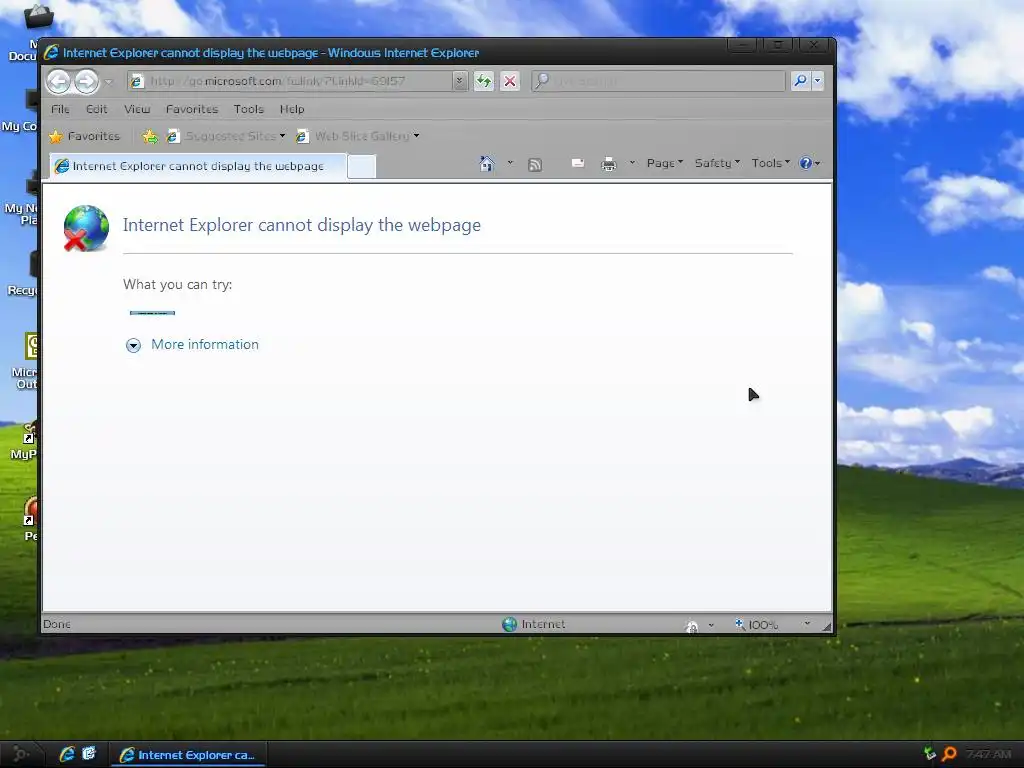The width and height of the screenshot is (1024, 768).
Task: Click the Internet security zone indicator
Action: click(x=534, y=624)
